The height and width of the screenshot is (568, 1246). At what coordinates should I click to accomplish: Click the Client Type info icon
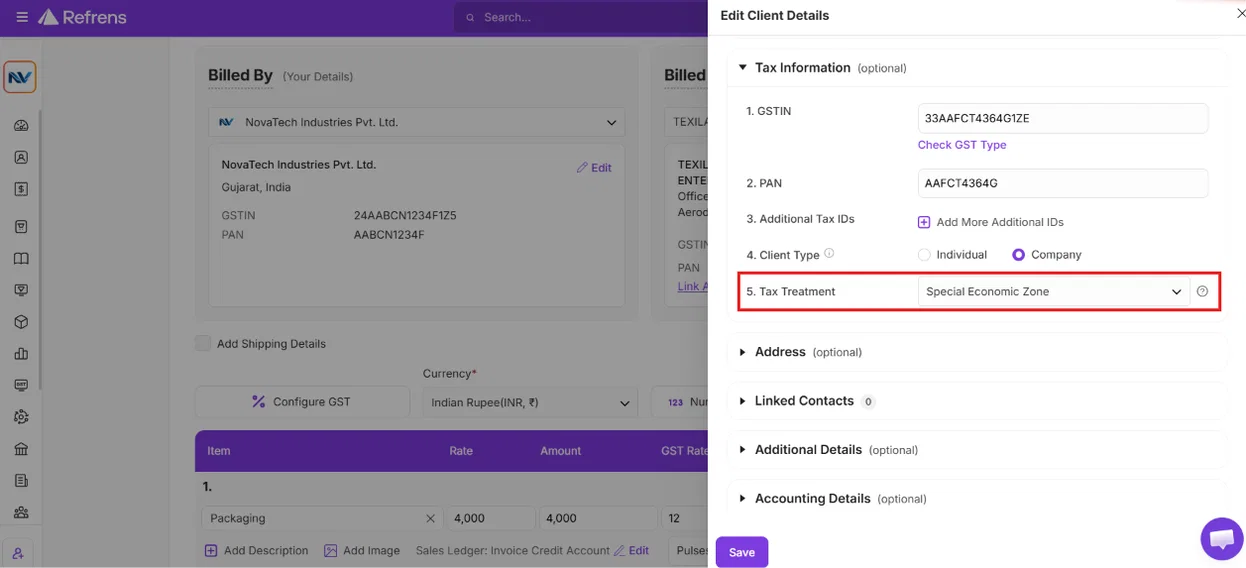coord(829,254)
